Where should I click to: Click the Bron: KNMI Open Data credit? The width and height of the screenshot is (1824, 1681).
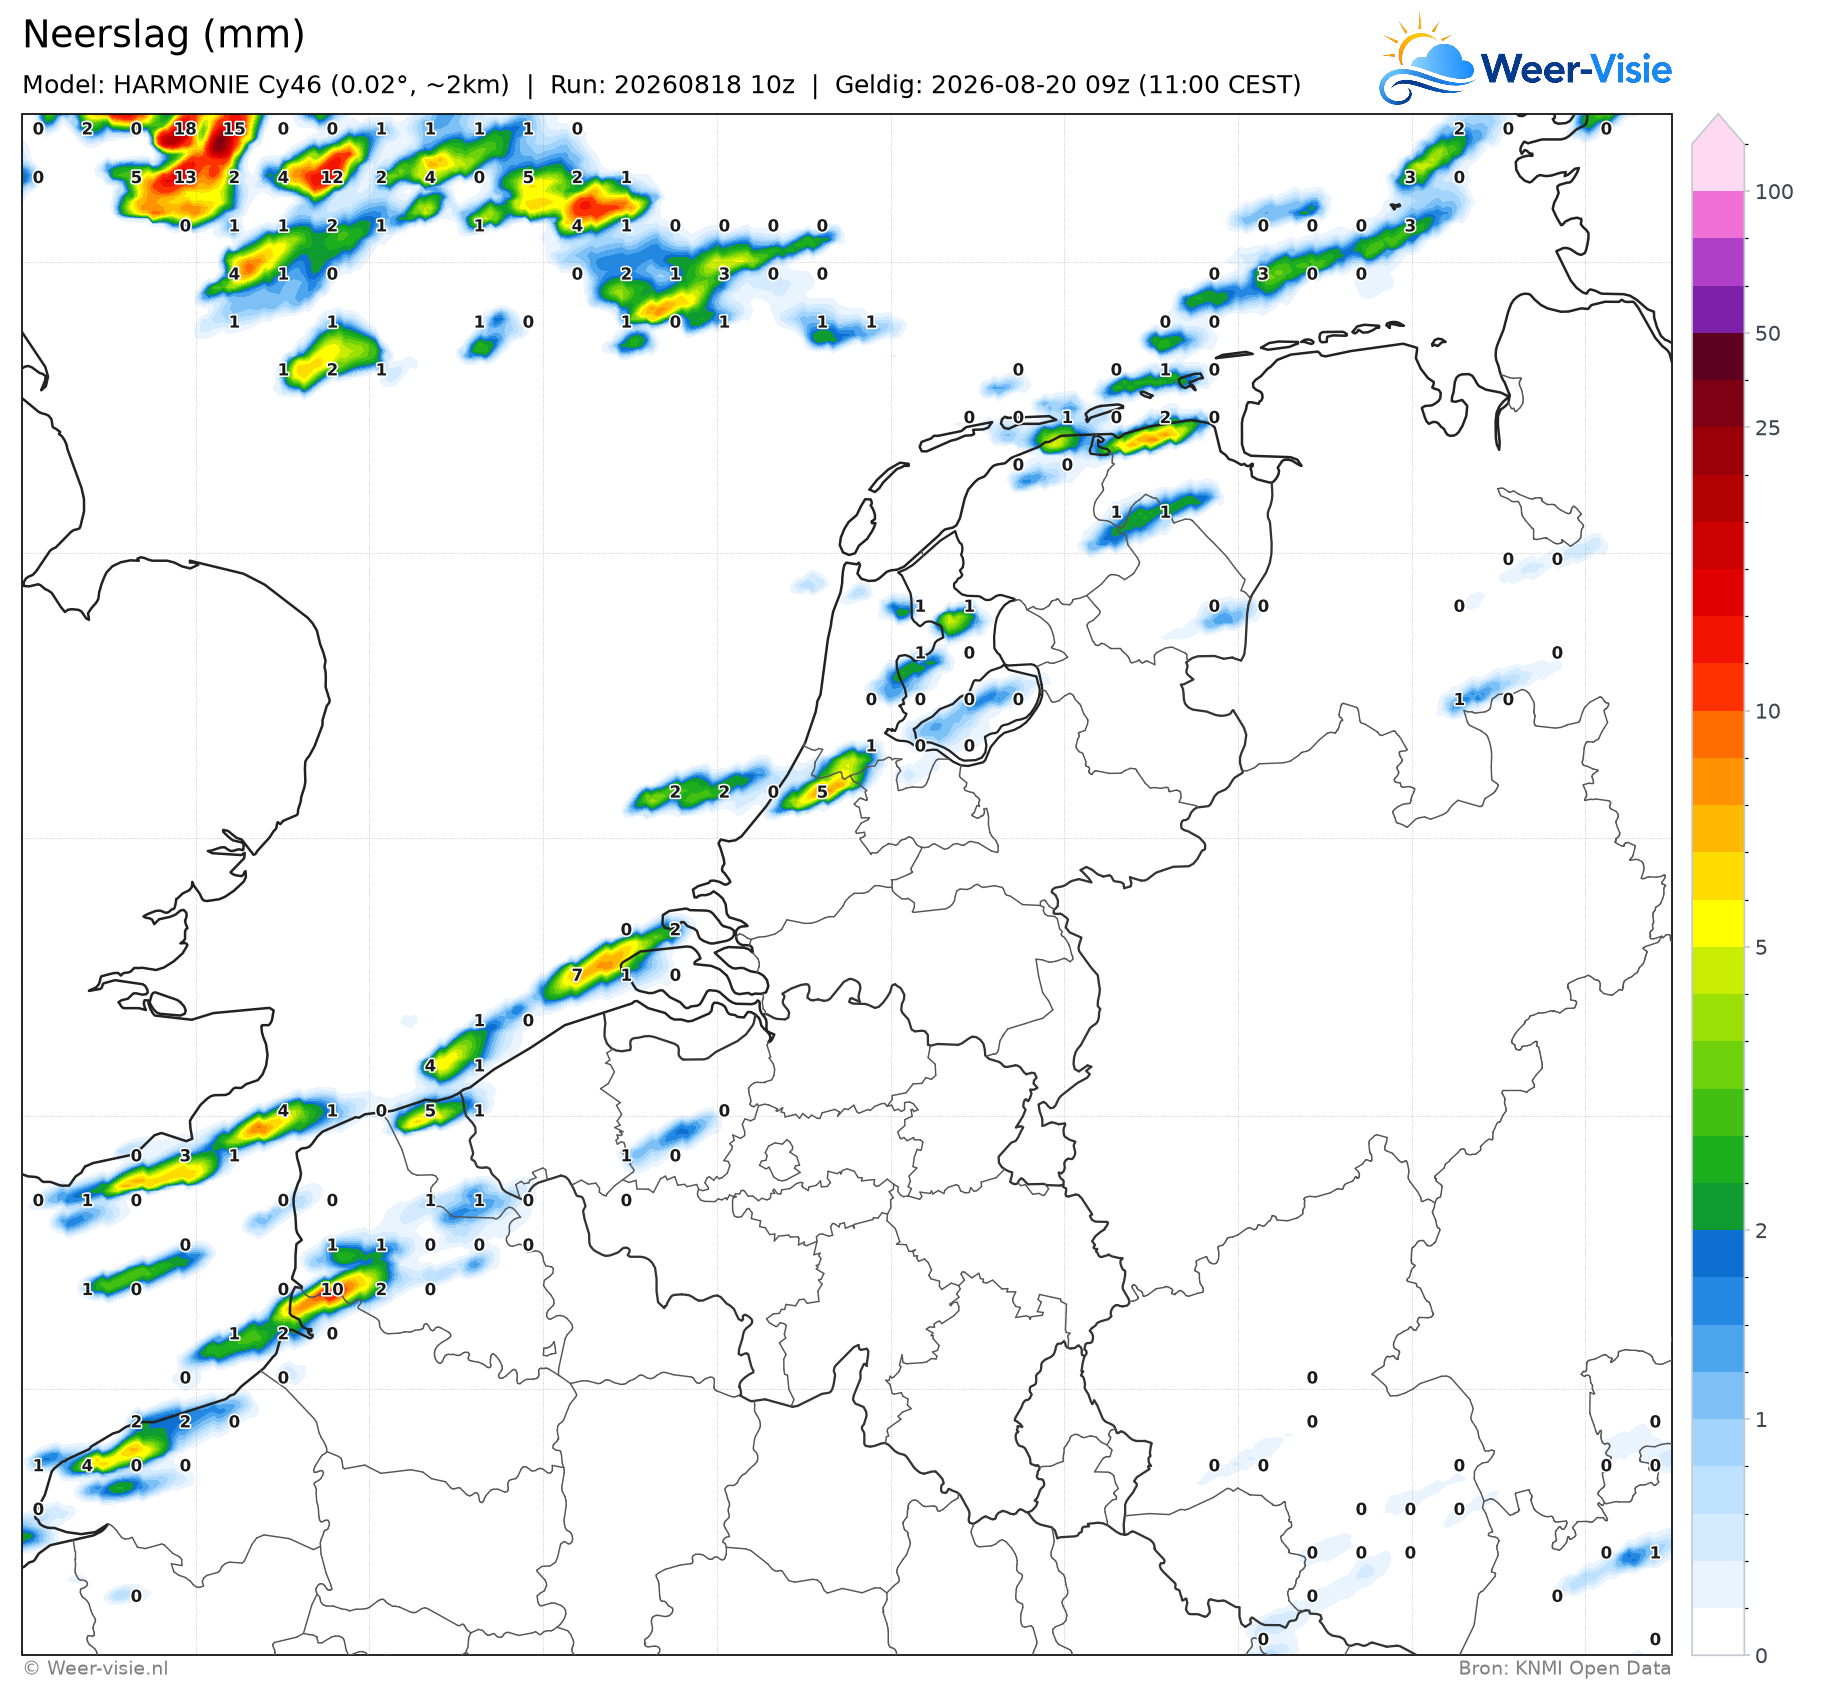[x=1564, y=1667]
